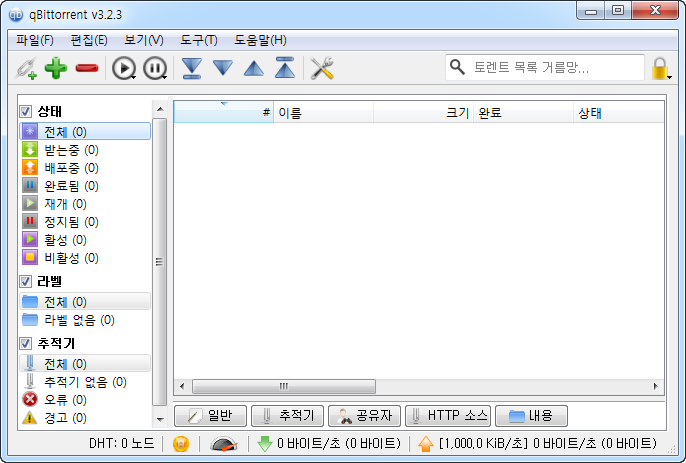
Task: Open the lock icon dropdown arrow
Action: click(x=670, y=78)
